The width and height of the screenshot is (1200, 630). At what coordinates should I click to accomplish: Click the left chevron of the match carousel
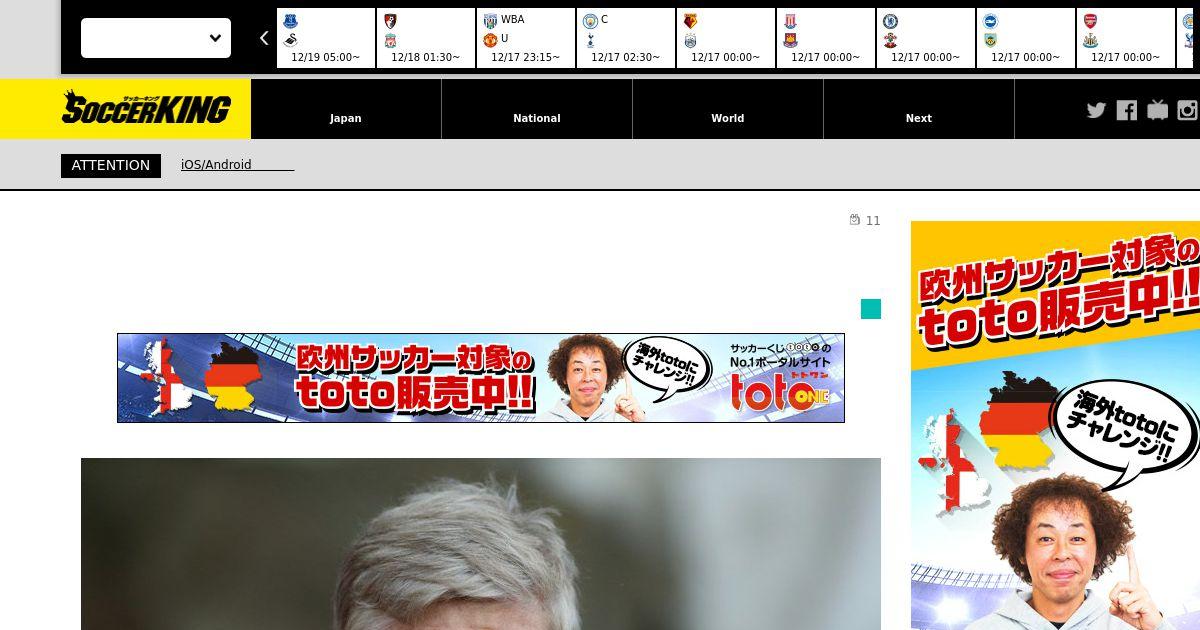pos(264,38)
